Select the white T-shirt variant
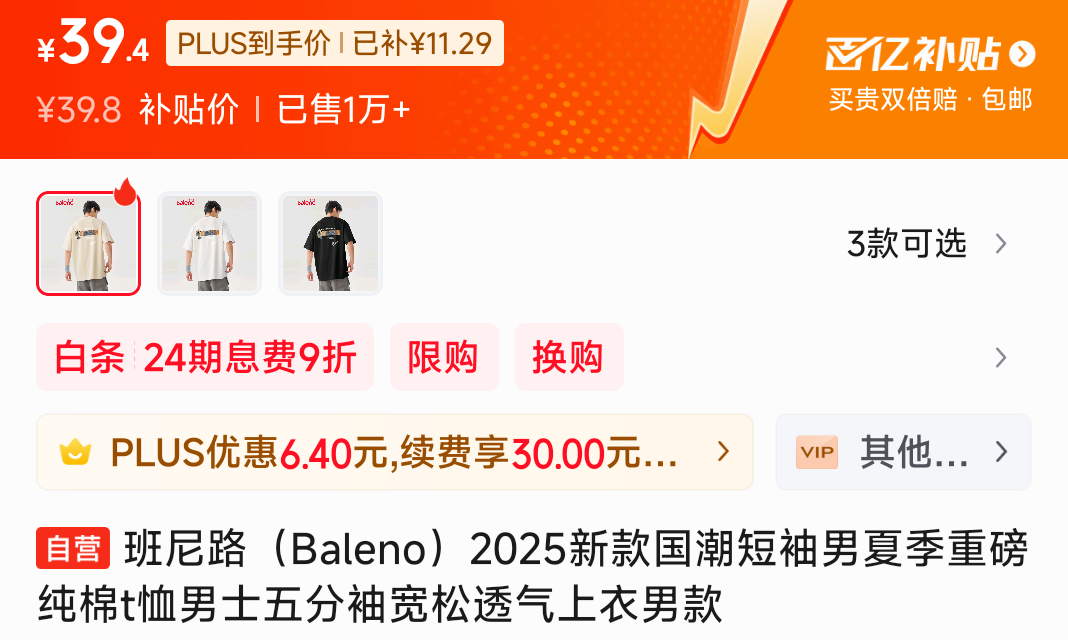This screenshot has height=640, width=1068. coord(209,244)
